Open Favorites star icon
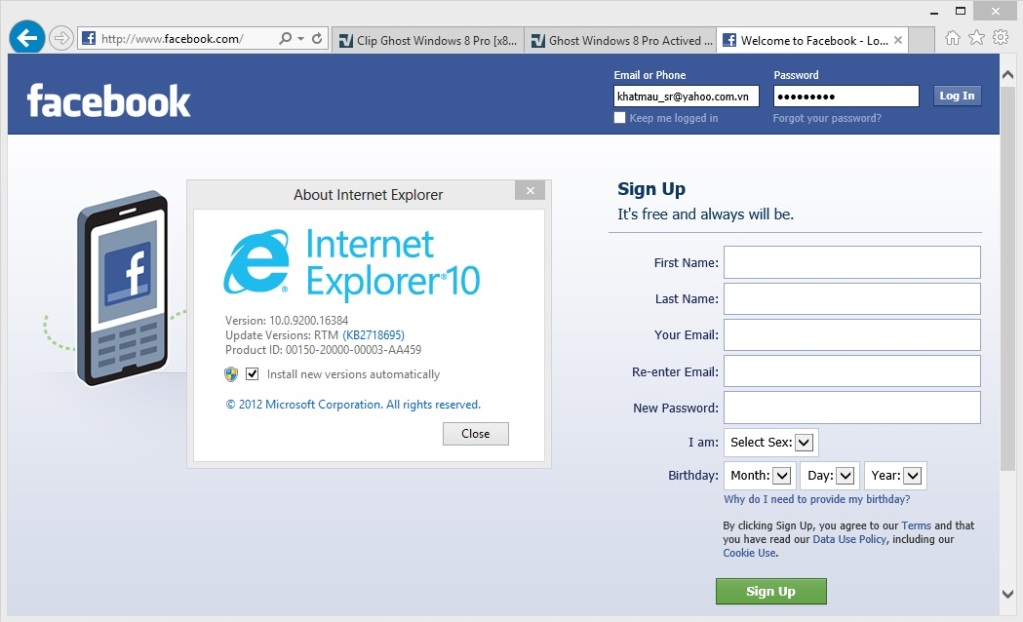1023x622 pixels. click(976, 38)
